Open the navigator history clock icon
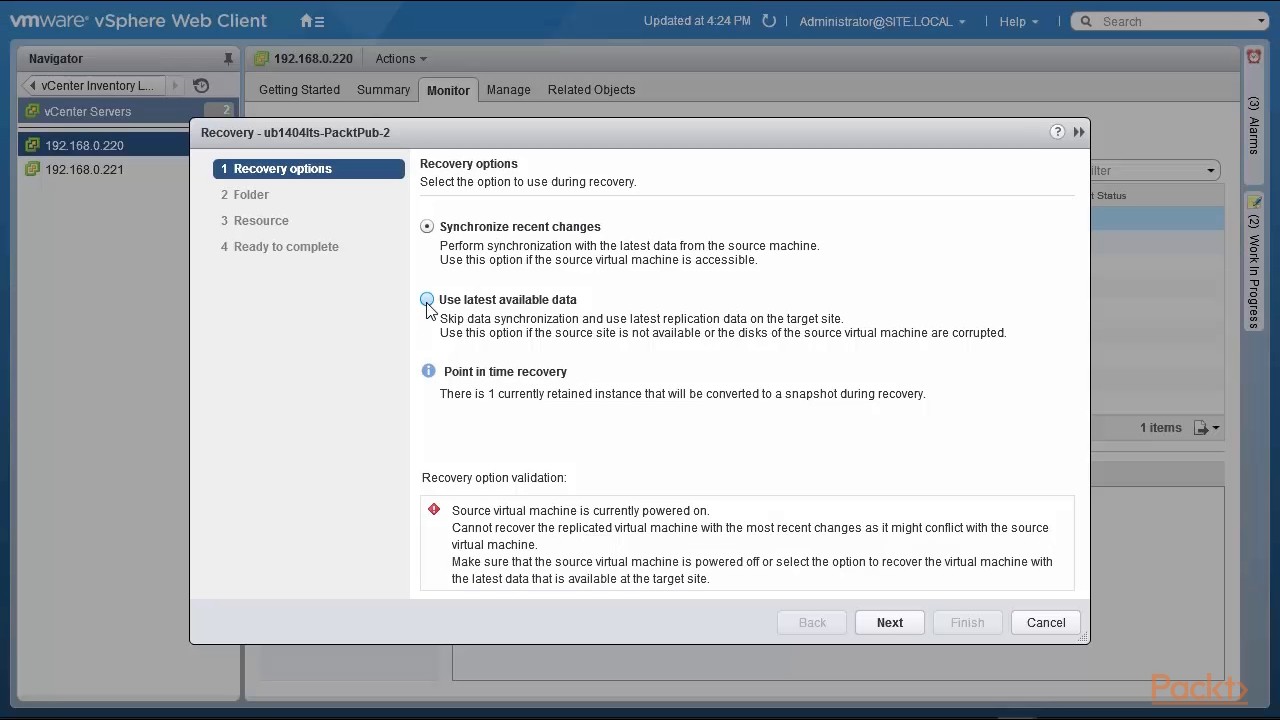 coord(201,86)
